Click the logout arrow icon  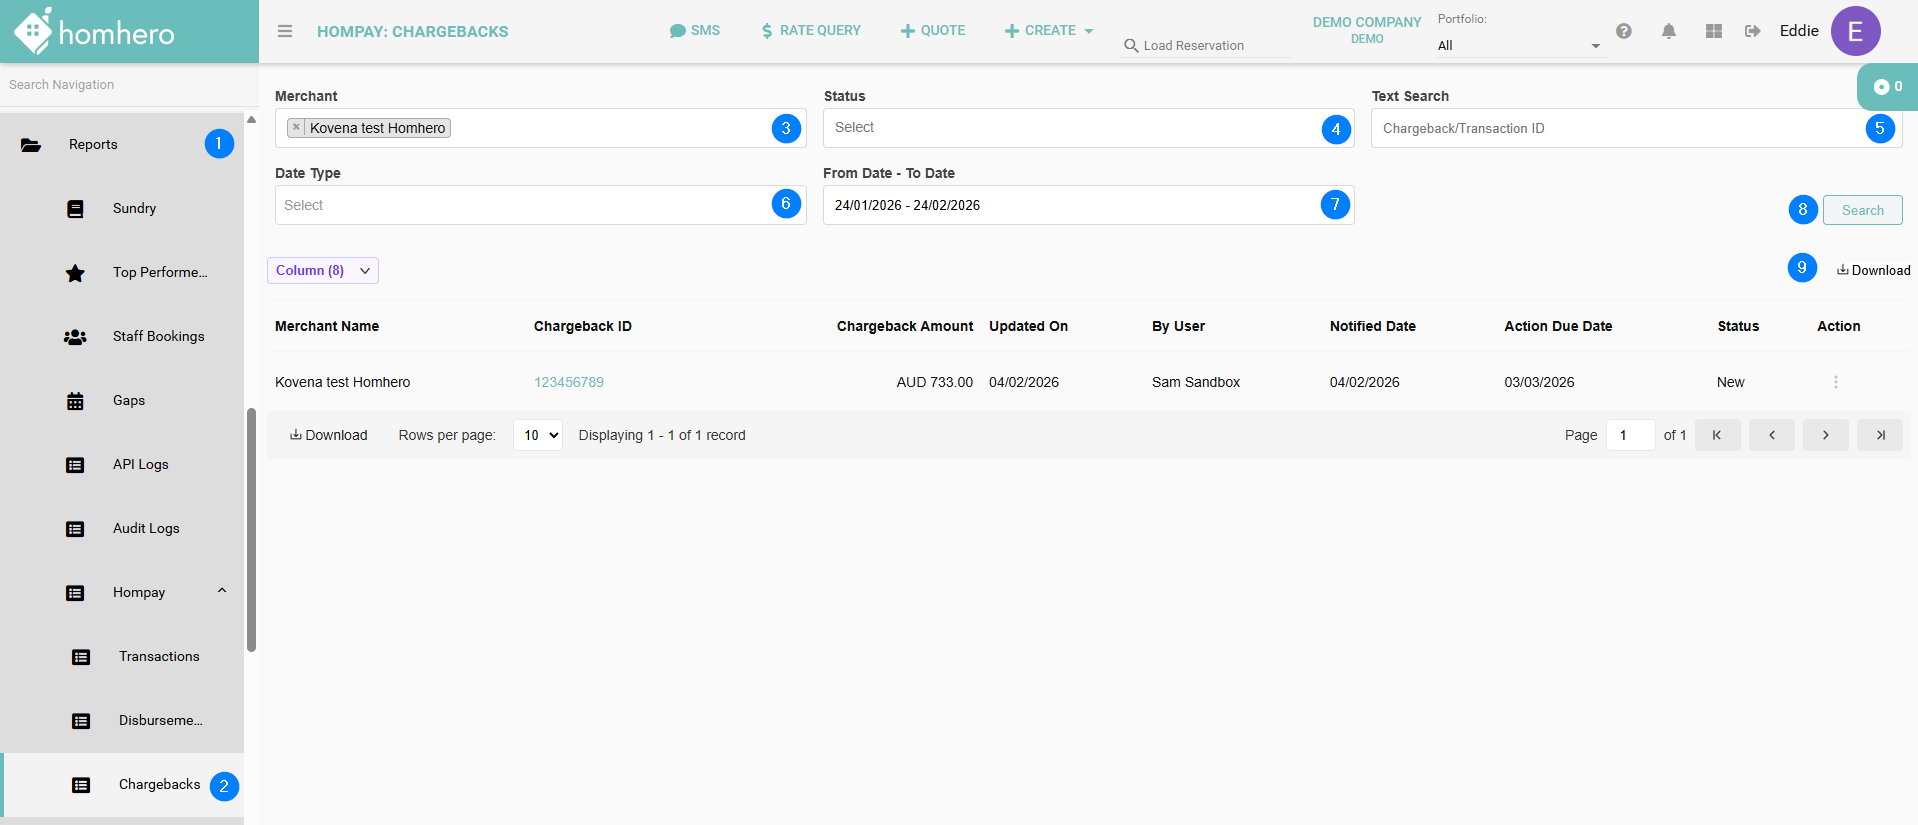pyautogui.click(x=1752, y=31)
